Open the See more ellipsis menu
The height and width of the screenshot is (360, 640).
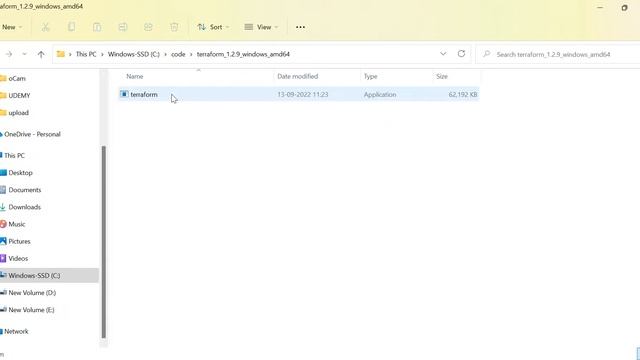pyautogui.click(x=300, y=27)
